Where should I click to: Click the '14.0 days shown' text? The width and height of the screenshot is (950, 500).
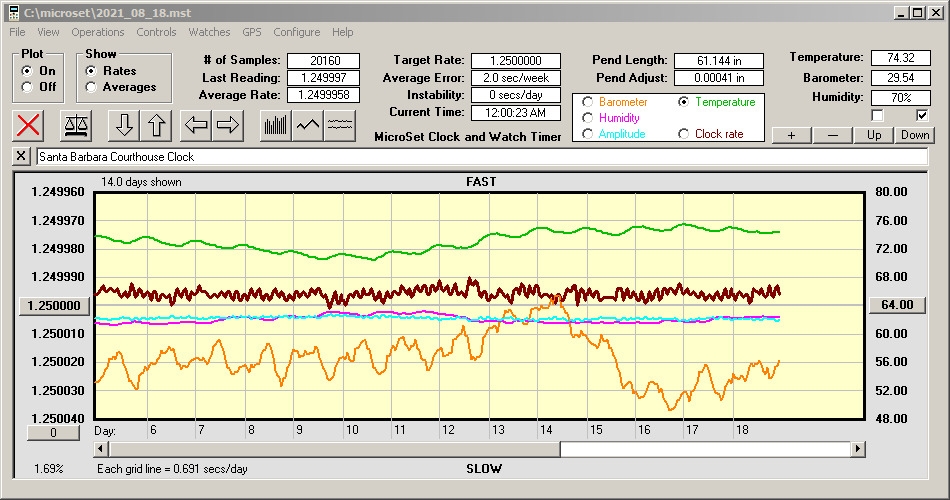click(141, 182)
